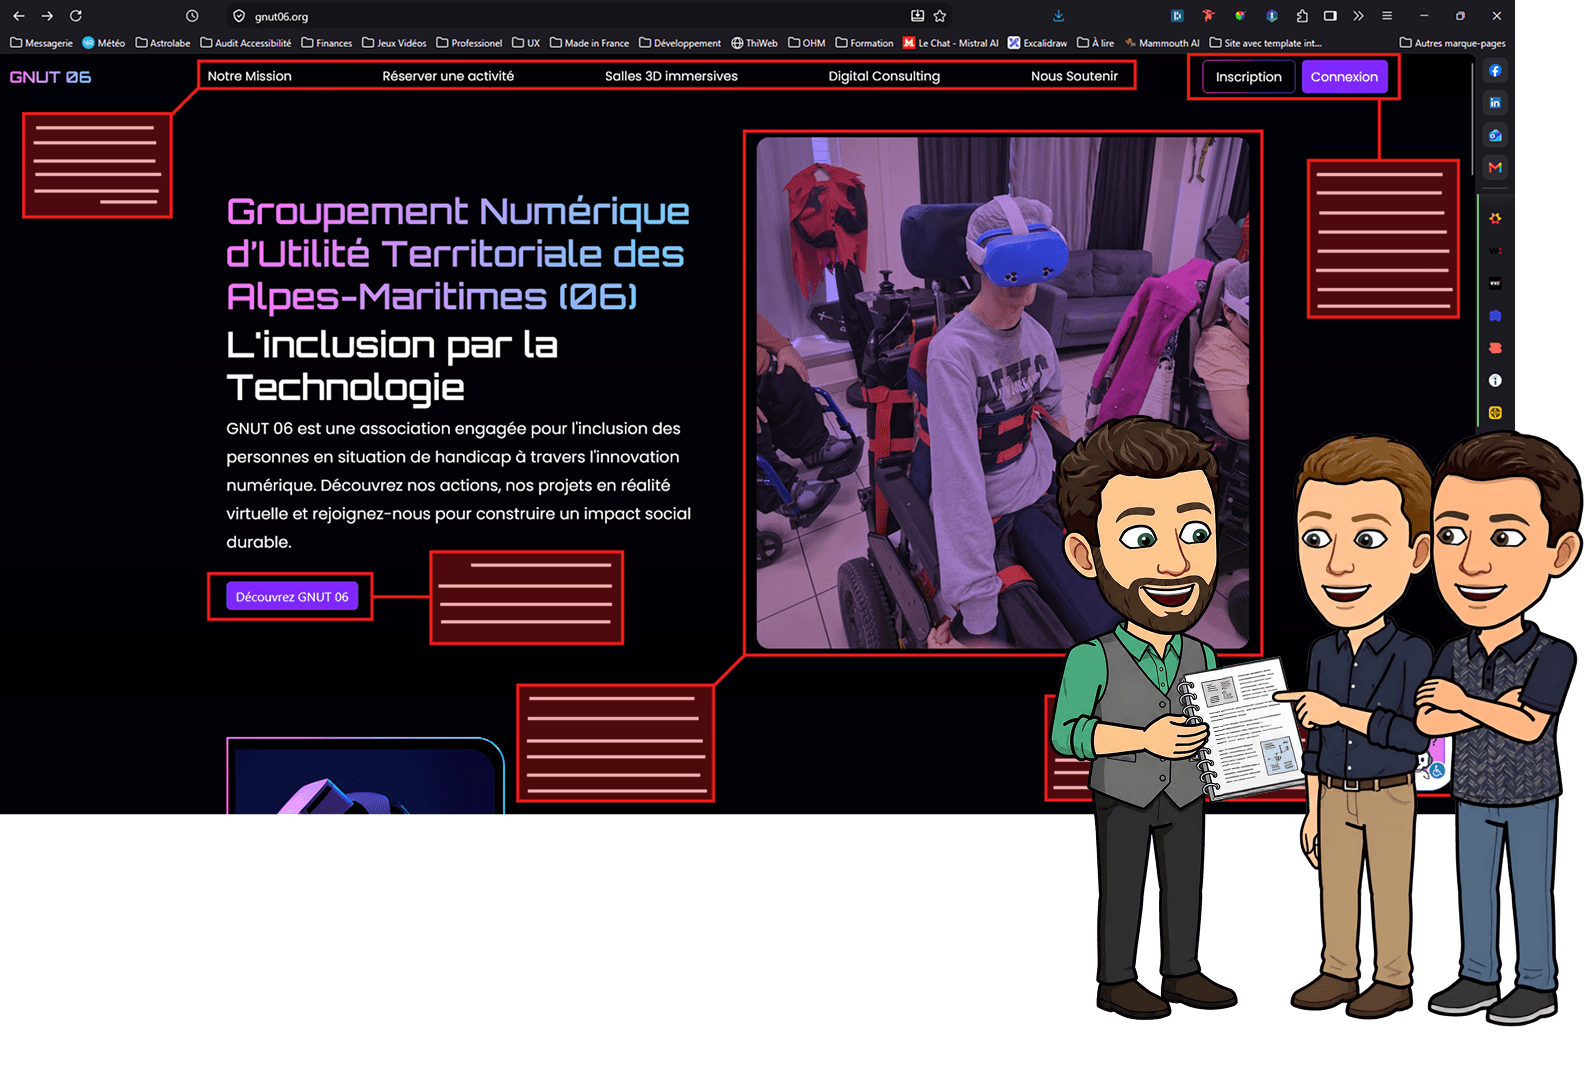Show more toolbar items via double chevron
Viewport: 1590px width, 1090px height.
[x=1358, y=16]
